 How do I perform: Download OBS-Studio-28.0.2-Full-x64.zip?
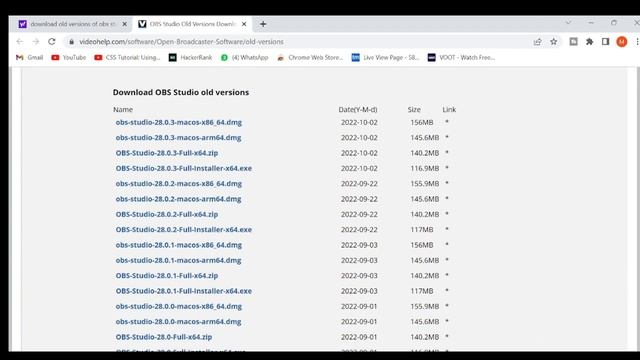pyautogui.click(x=167, y=214)
